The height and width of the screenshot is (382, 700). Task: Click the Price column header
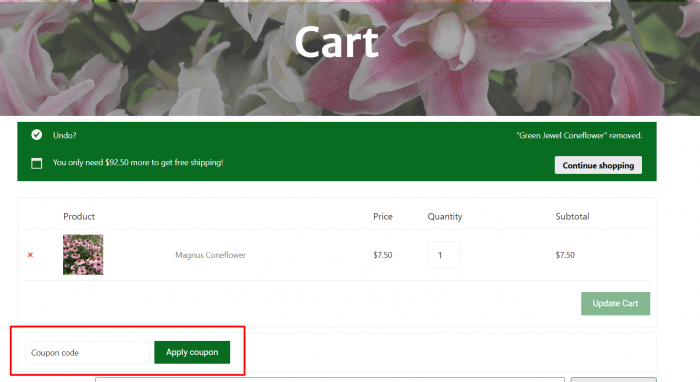(x=383, y=216)
